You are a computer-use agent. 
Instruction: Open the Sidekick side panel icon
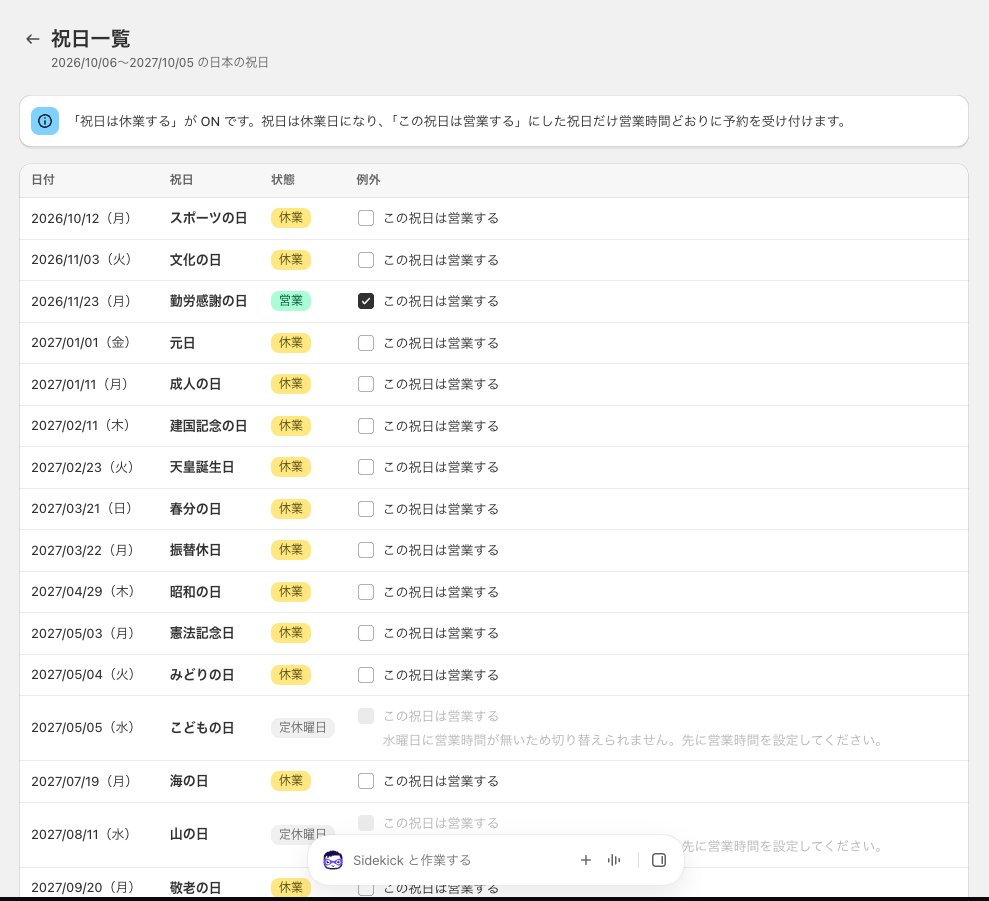pyautogui.click(x=658, y=860)
